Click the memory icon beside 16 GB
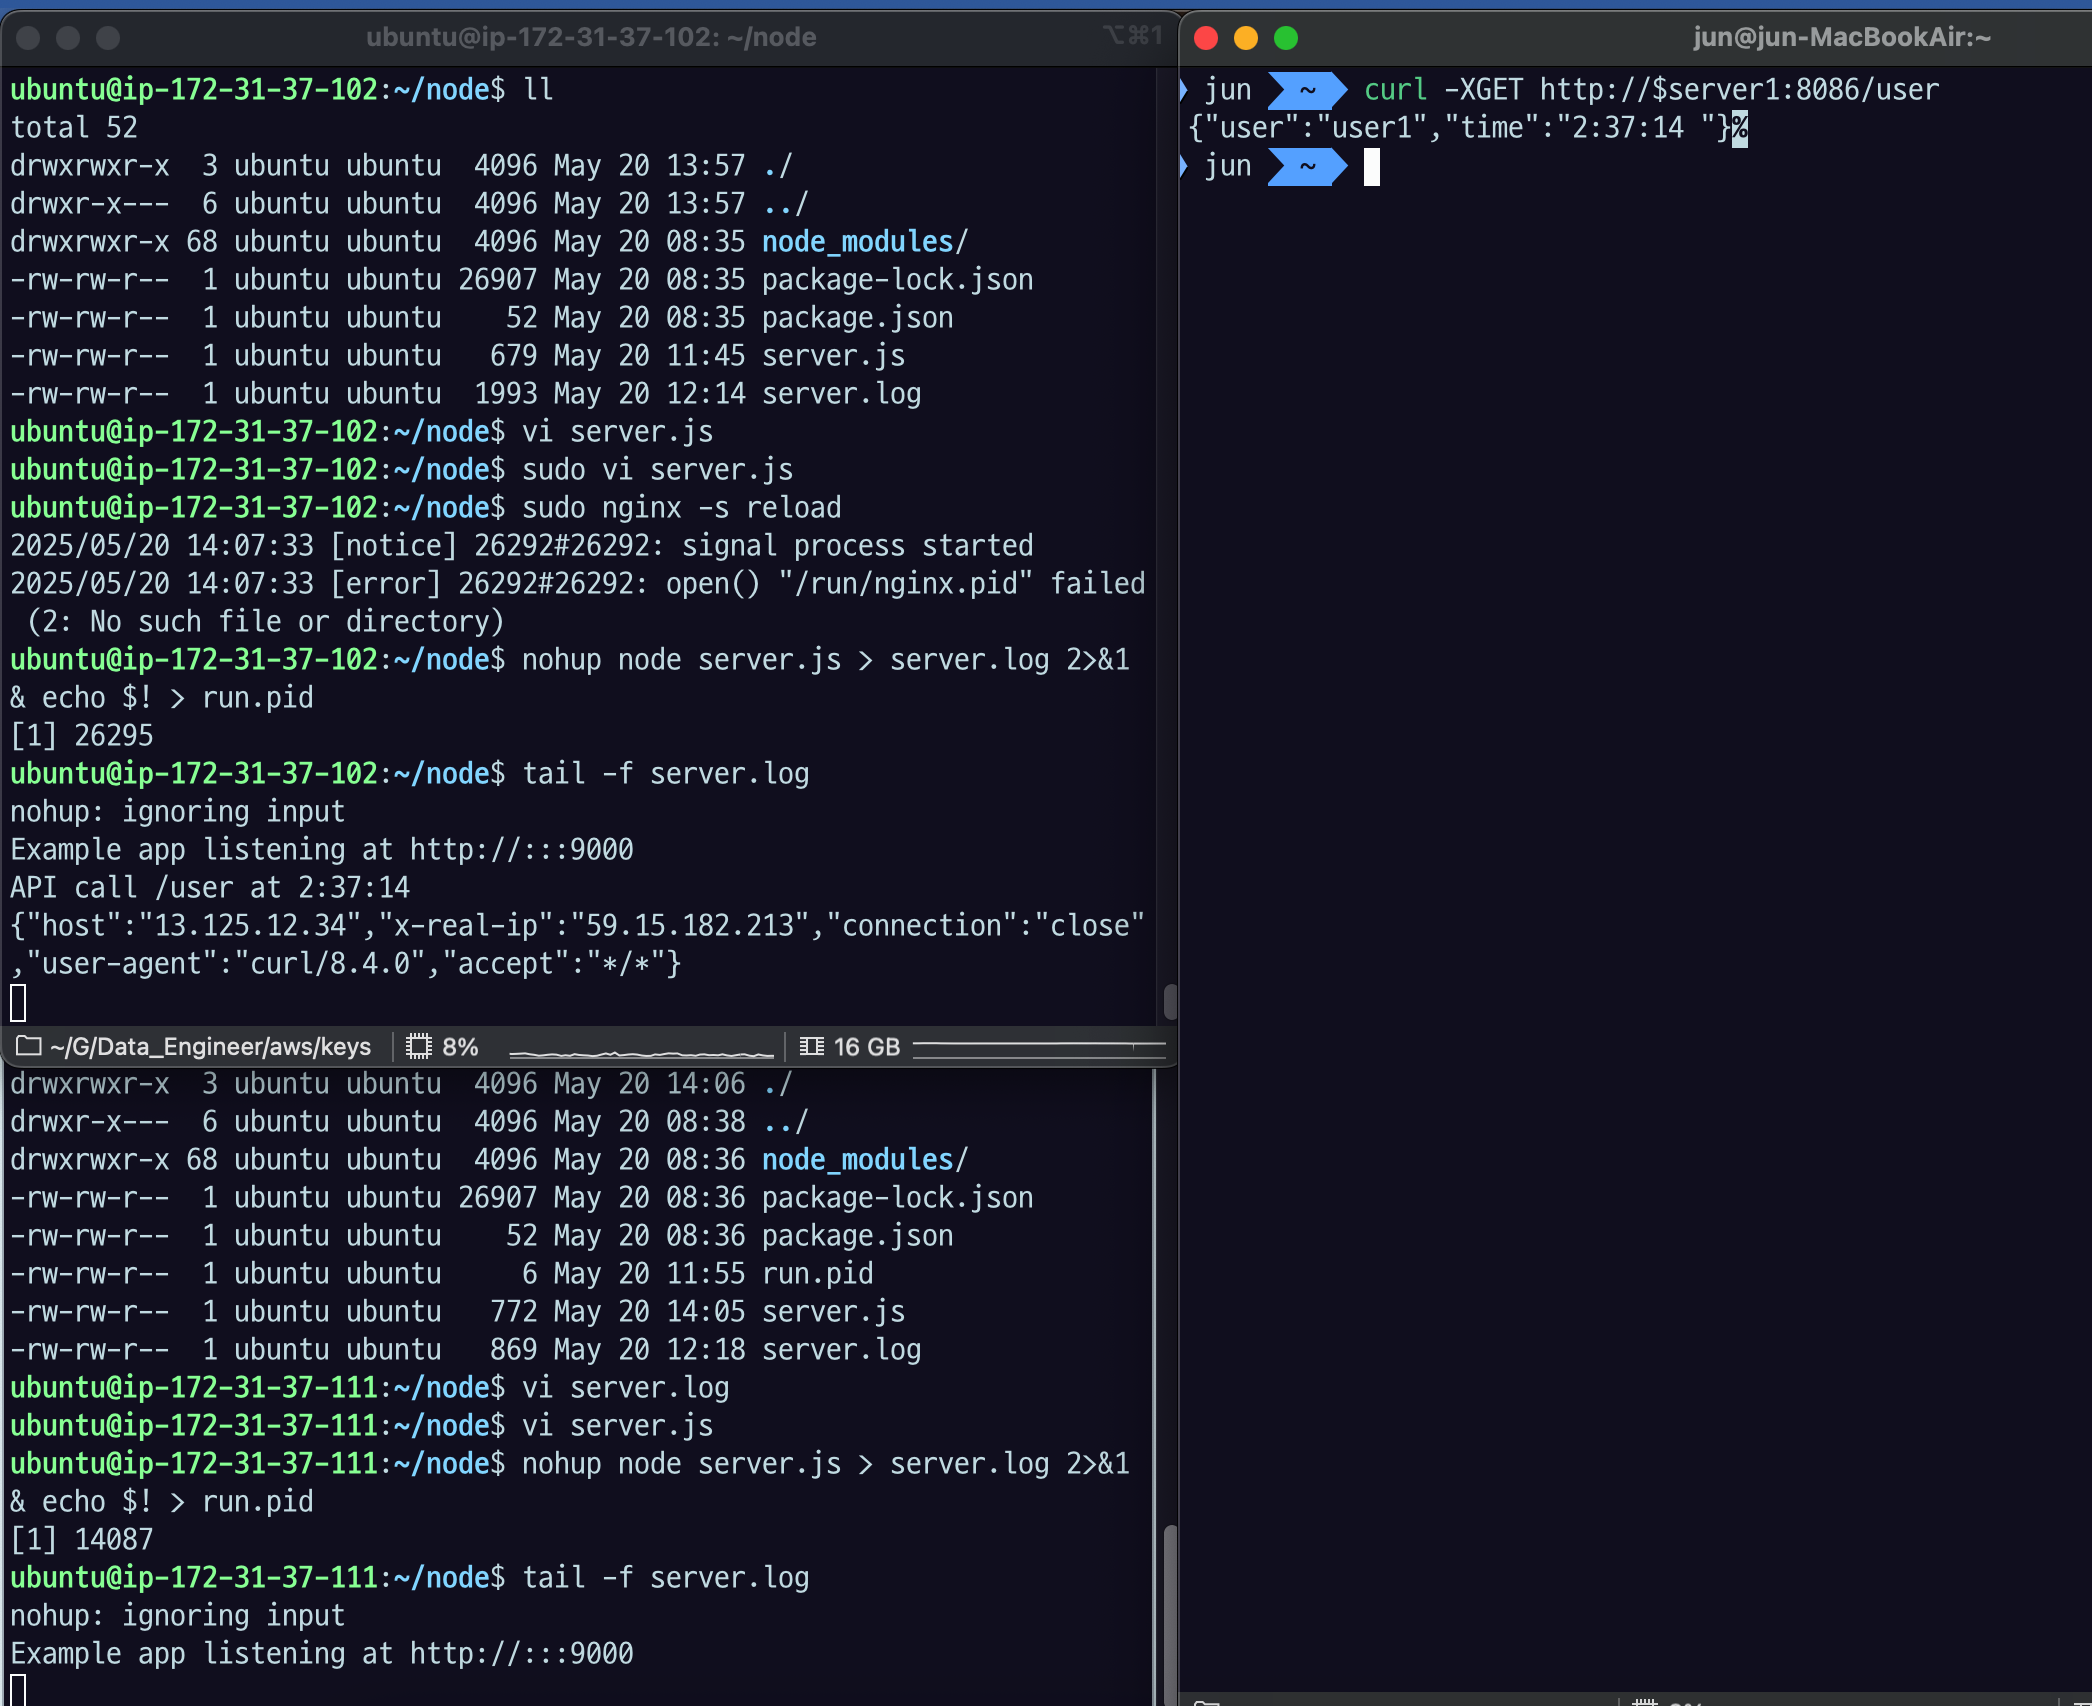Screen dimensions: 2092x1706 tap(811, 1046)
